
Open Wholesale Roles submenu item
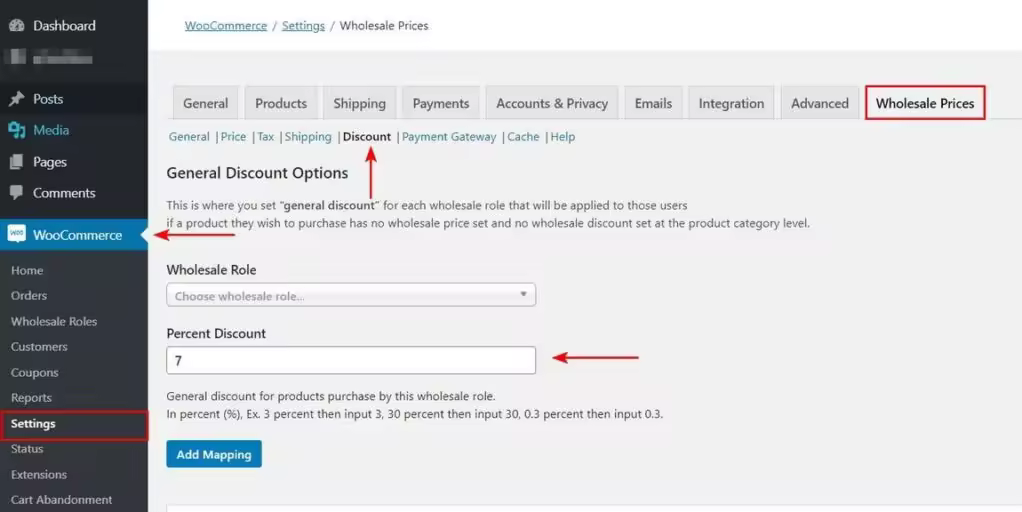click(x=53, y=321)
